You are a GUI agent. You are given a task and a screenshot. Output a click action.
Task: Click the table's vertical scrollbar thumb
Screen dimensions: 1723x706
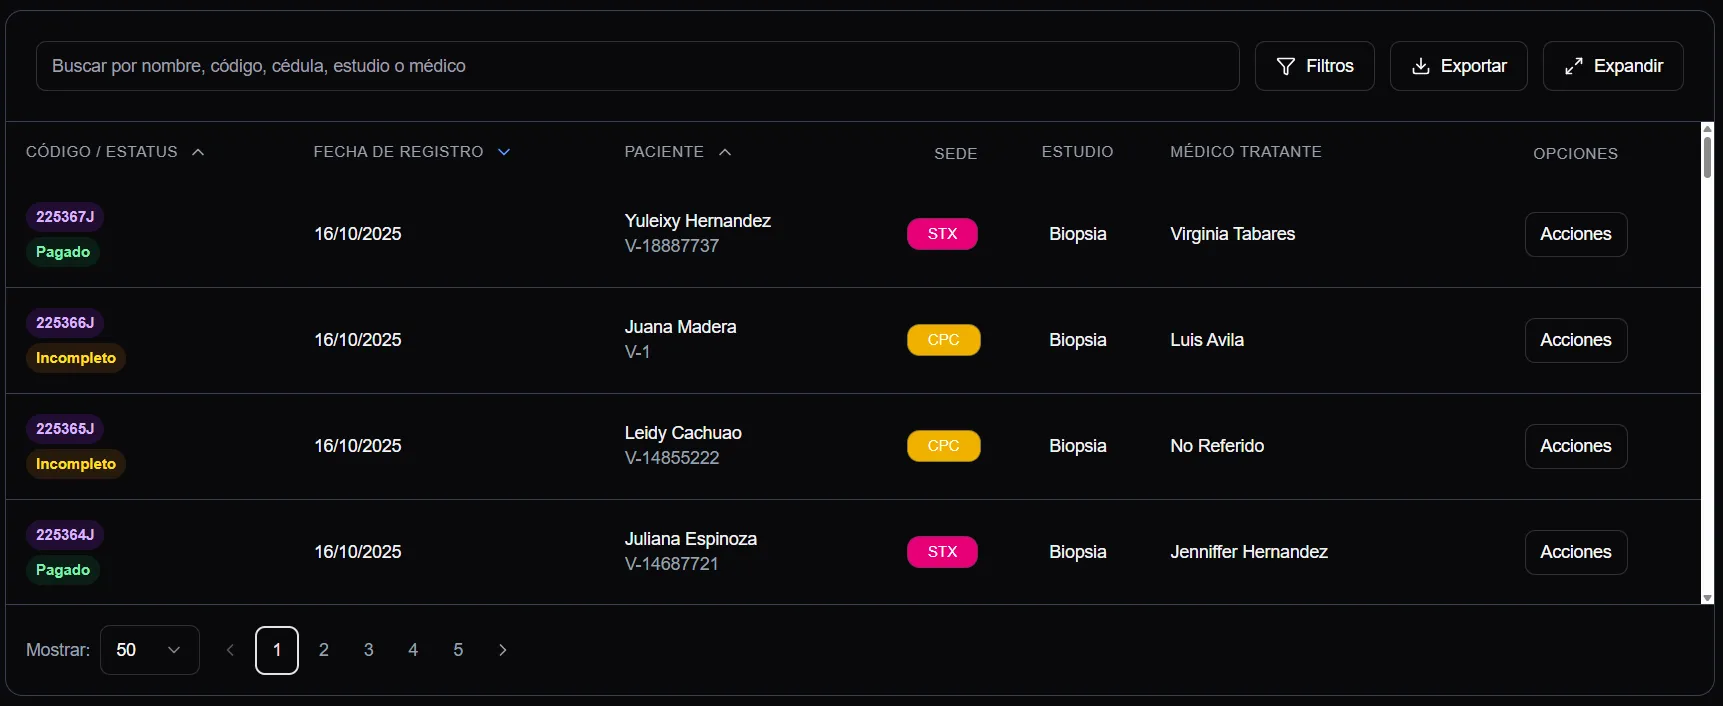[x=1707, y=157]
